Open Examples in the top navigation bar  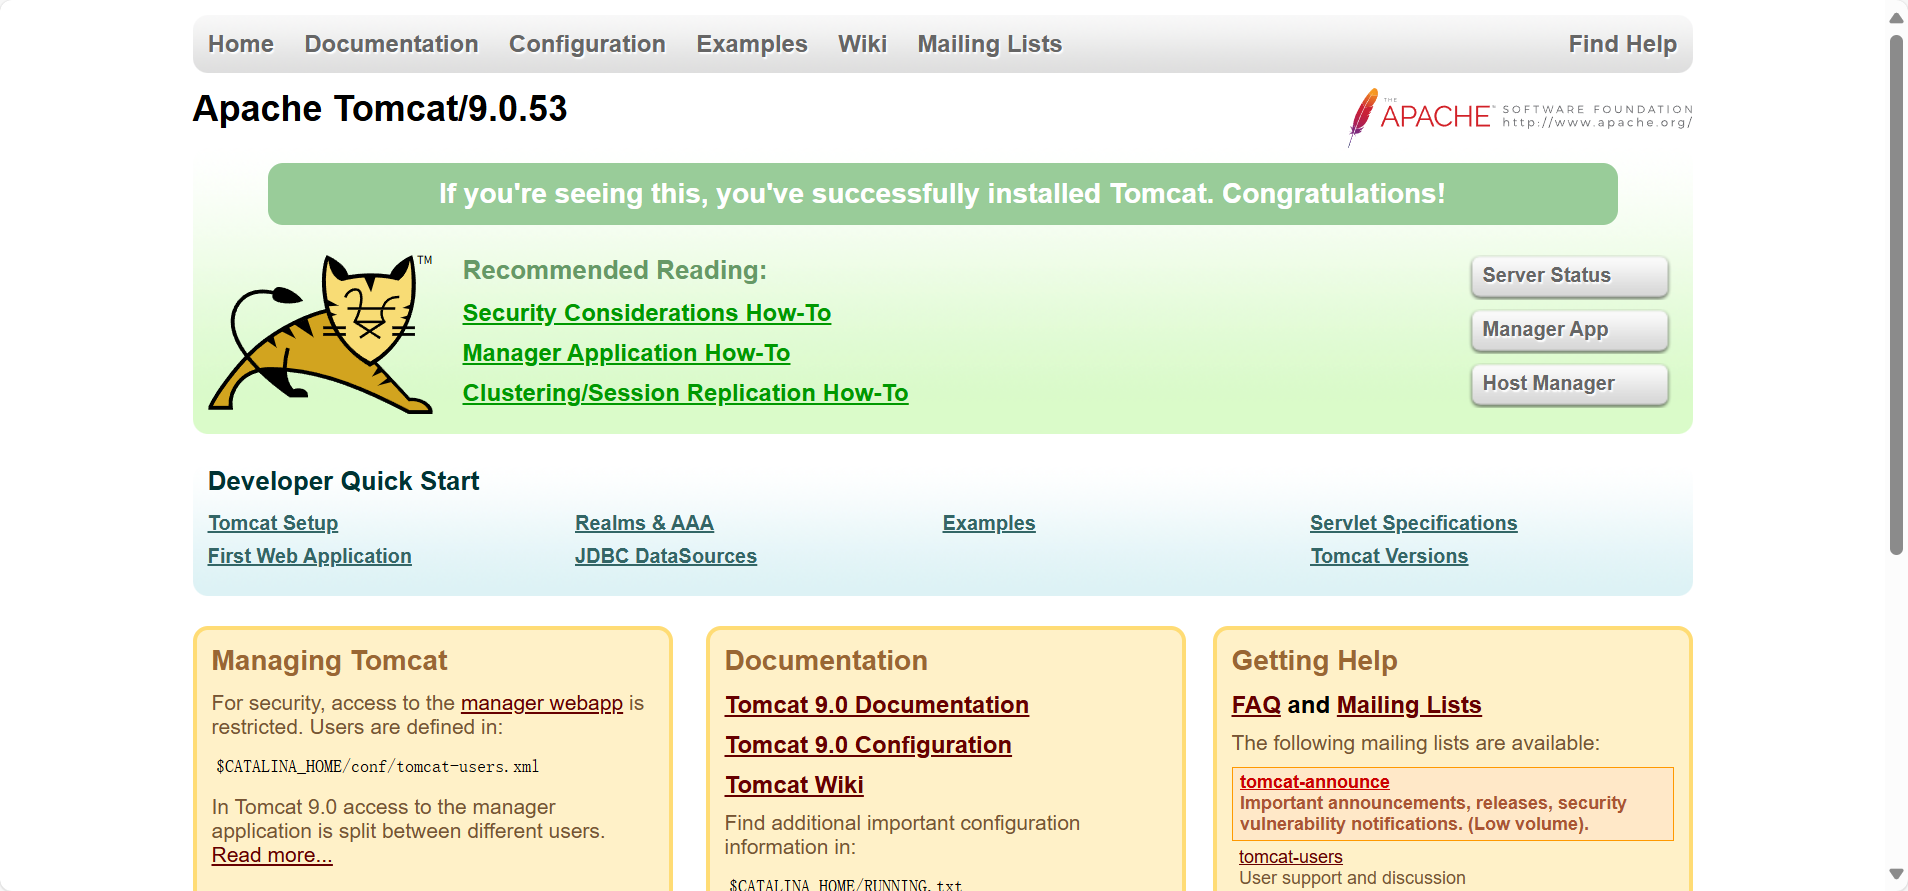[x=752, y=44]
